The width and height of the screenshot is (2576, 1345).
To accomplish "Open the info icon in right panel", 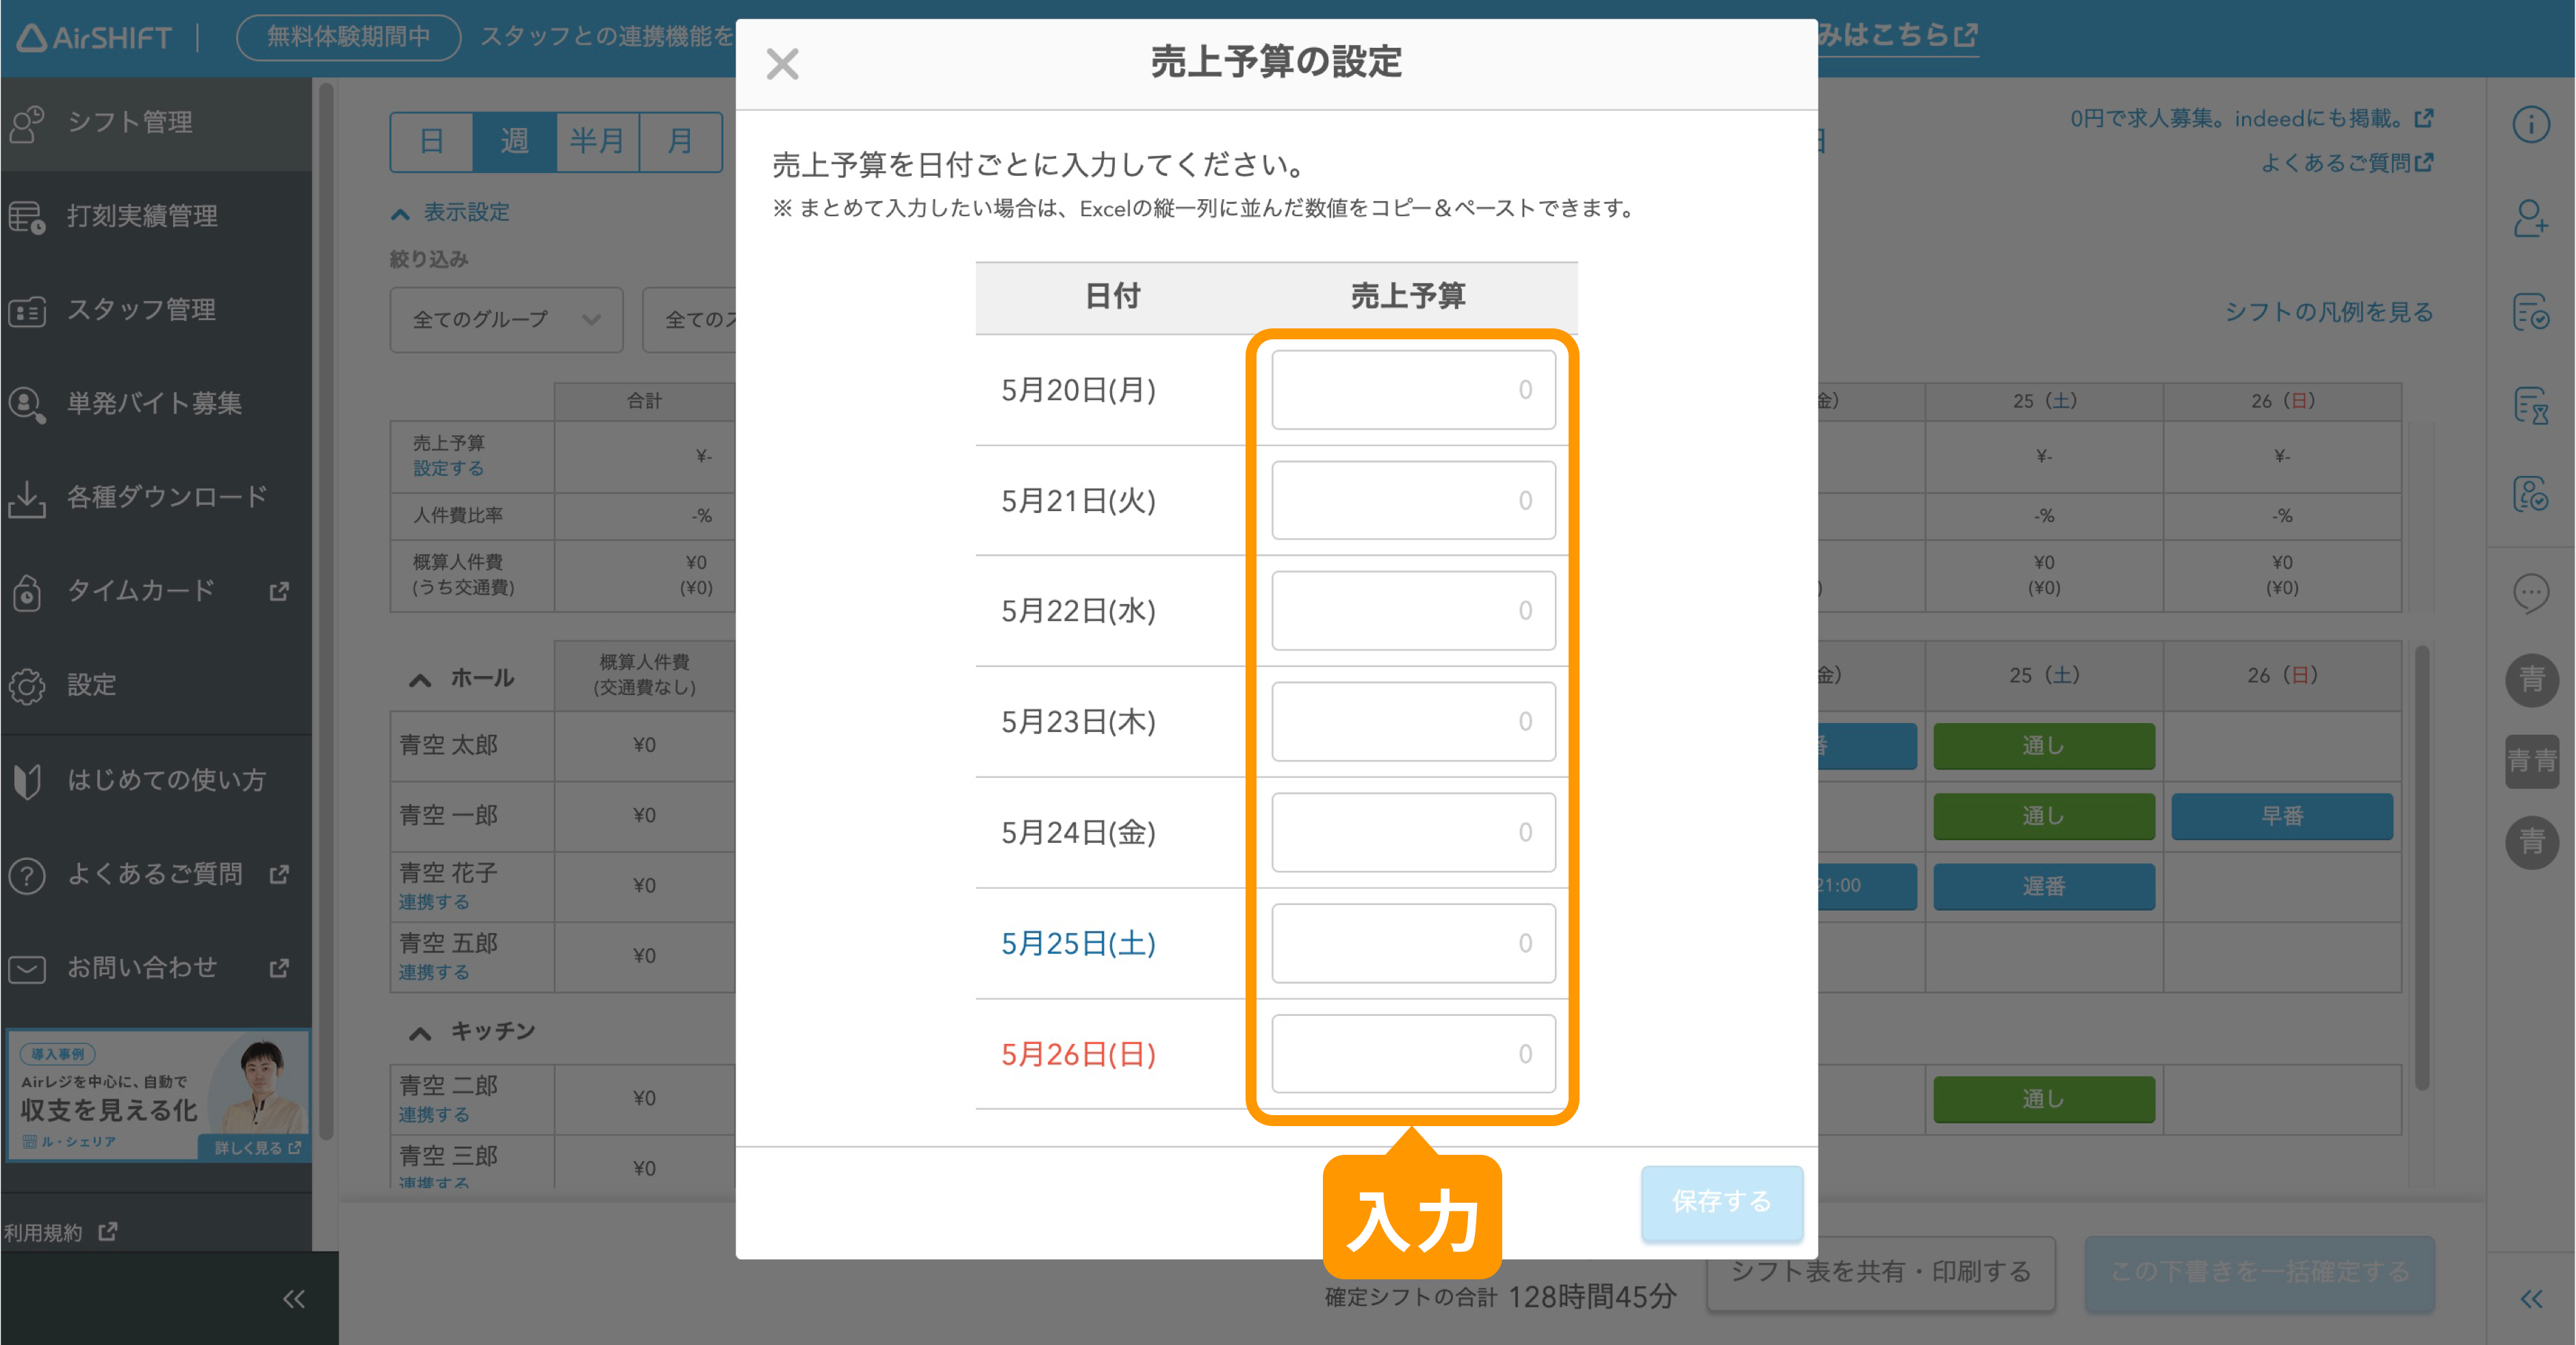I will 2531,124.
